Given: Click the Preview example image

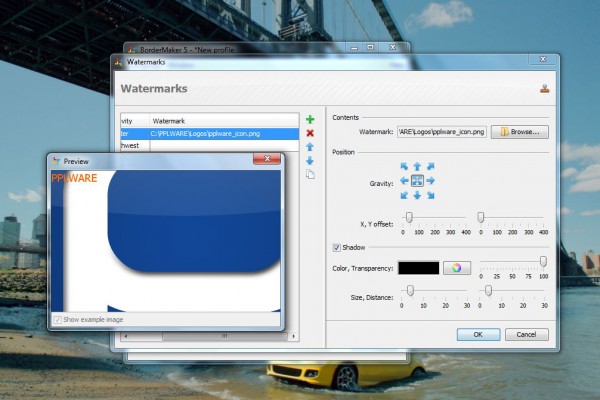Looking at the screenshot, I should pyautogui.click(x=166, y=241).
